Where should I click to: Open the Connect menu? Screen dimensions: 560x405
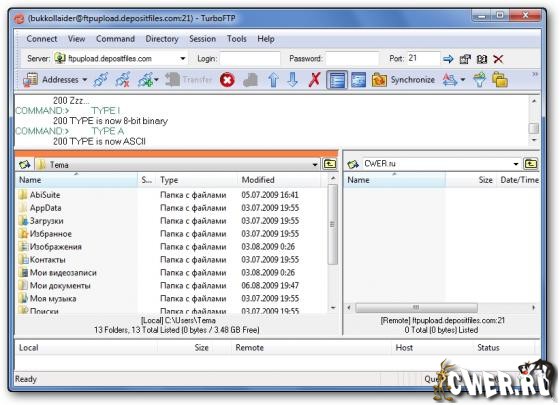(x=41, y=39)
